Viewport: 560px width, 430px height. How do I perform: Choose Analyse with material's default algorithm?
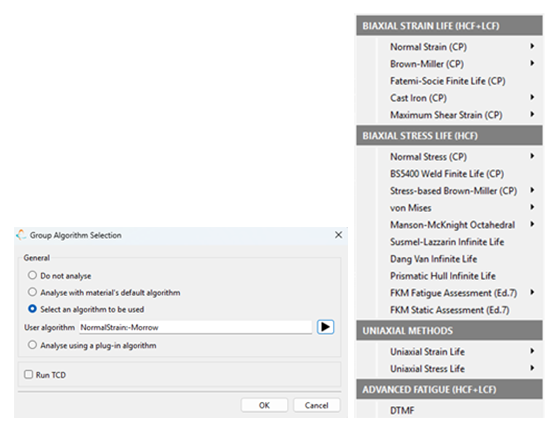click(x=32, y=292)
